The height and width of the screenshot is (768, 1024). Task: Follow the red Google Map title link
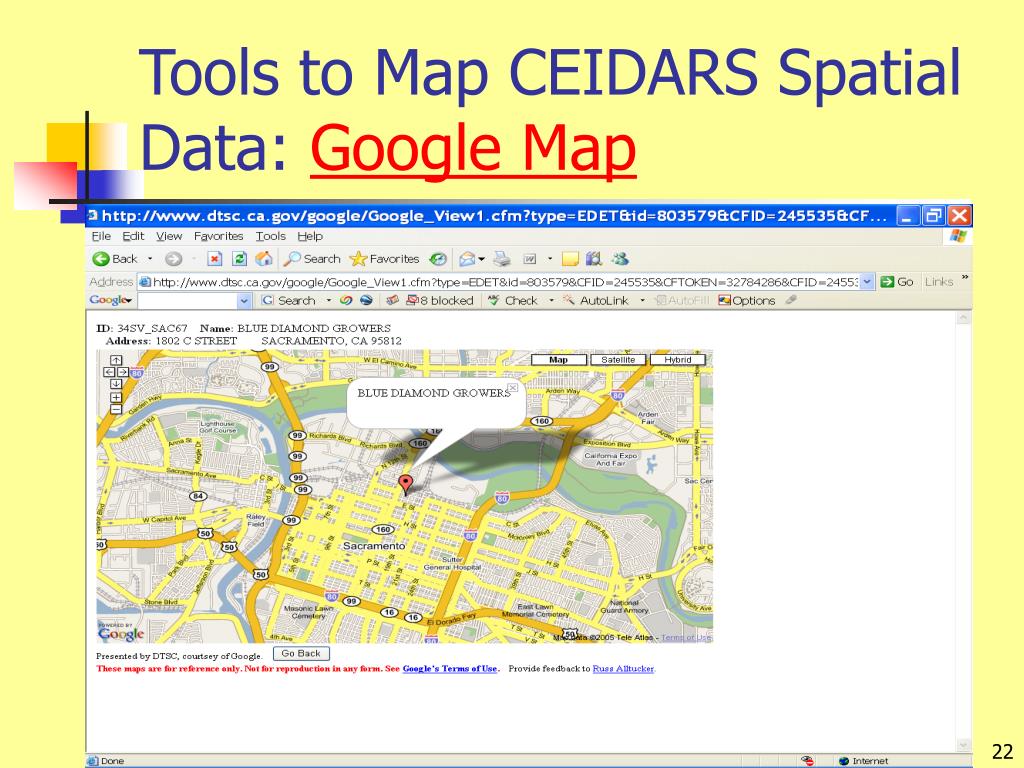473,148
